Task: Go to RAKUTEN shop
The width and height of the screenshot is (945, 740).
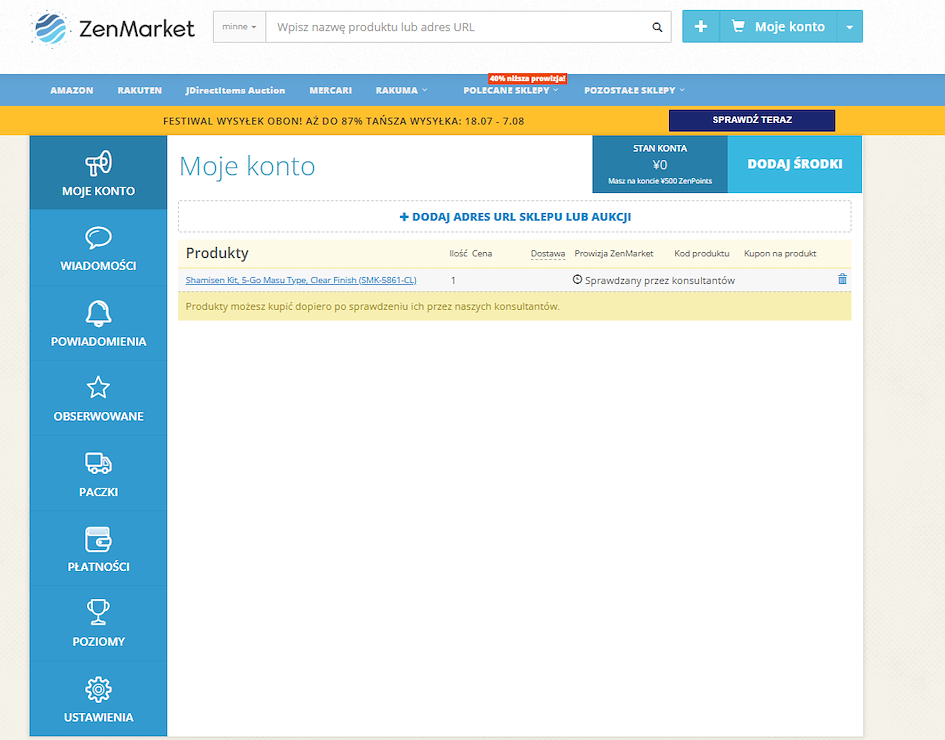Action: pos(140,90)
